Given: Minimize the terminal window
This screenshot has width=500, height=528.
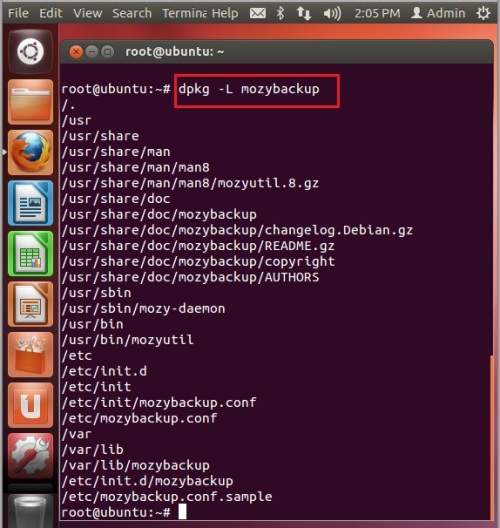Looking at the screenshot, I should pos(92,52).
